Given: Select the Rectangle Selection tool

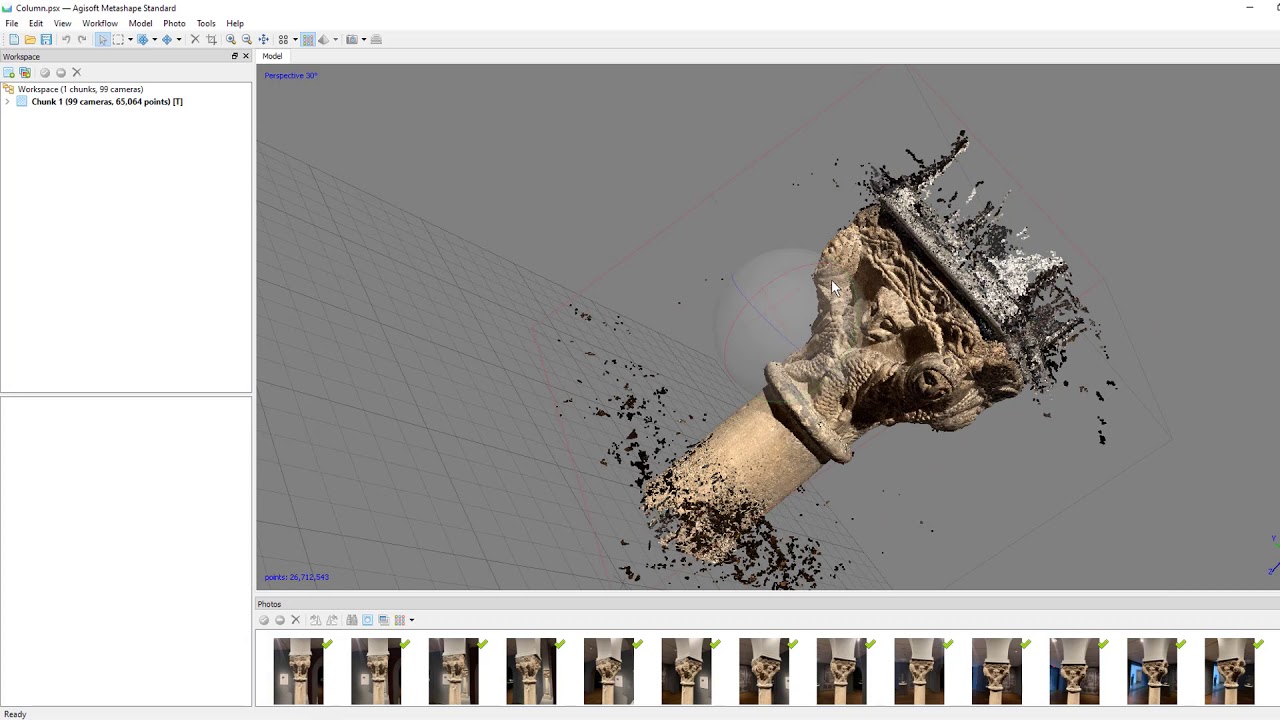Looking at the screenshot, I should click(118, 40).
